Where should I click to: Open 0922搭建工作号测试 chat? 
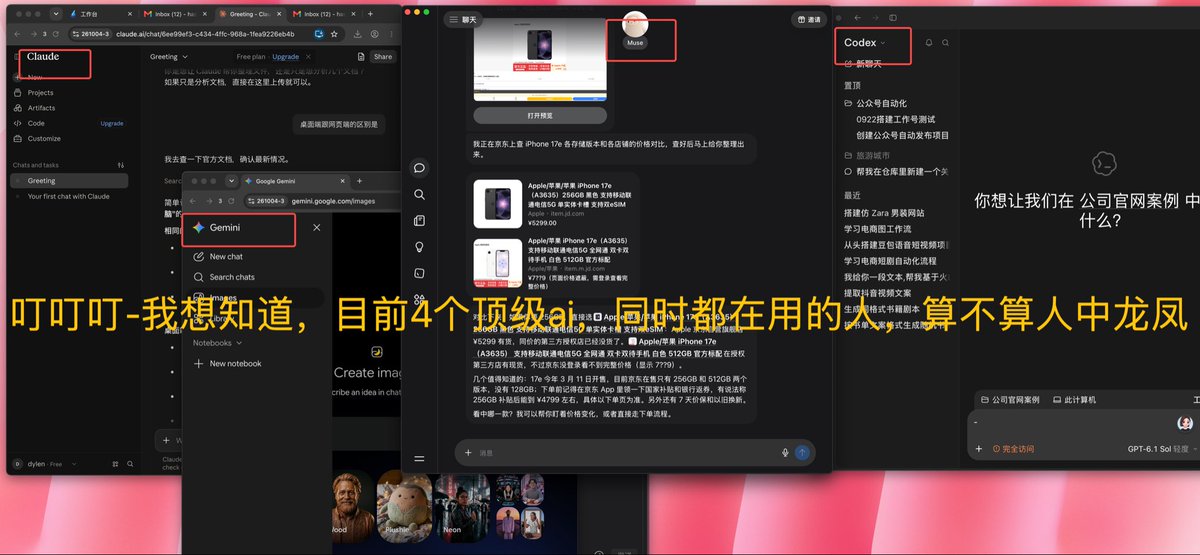point(896,119)
